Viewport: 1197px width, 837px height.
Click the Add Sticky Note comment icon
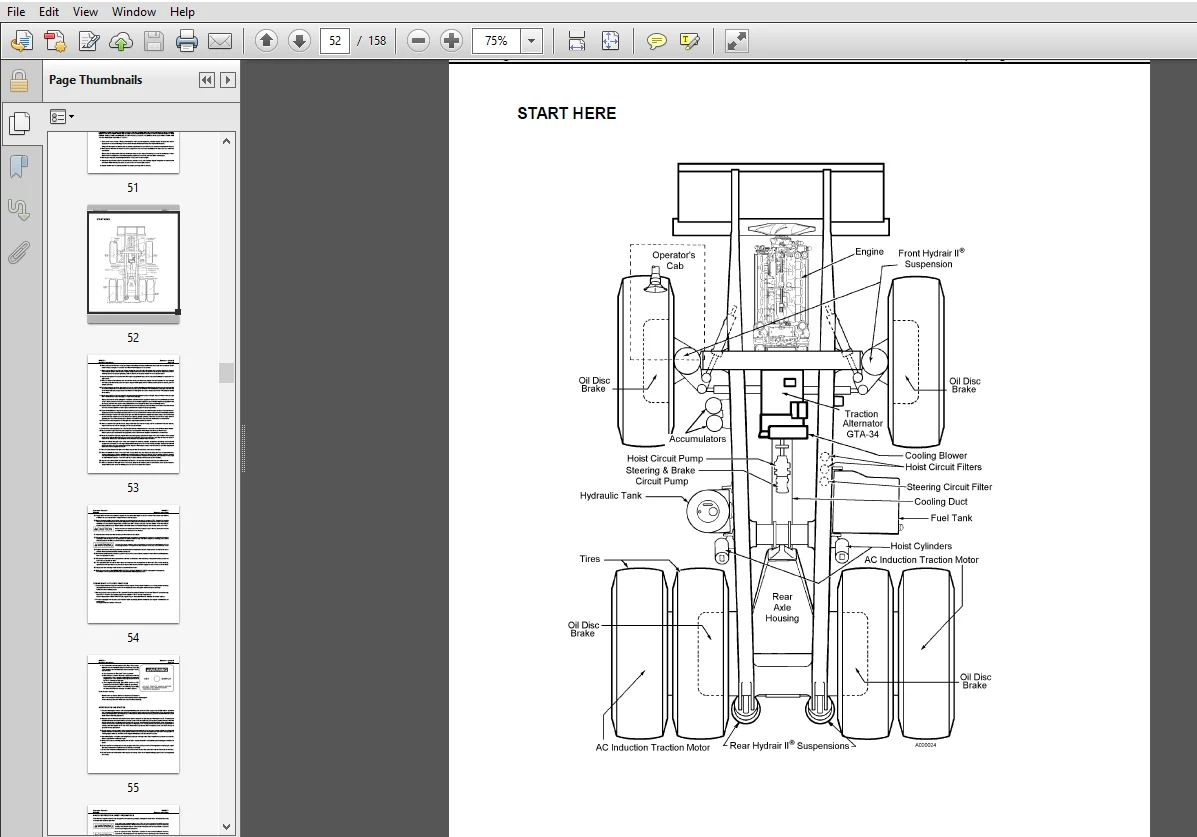coord(656,41)
